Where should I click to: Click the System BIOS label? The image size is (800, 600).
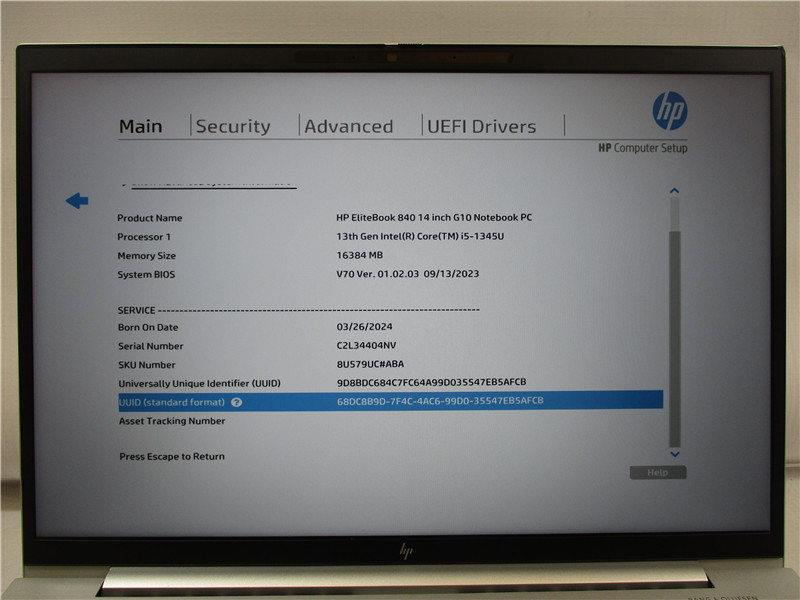[x=146, y=274]
